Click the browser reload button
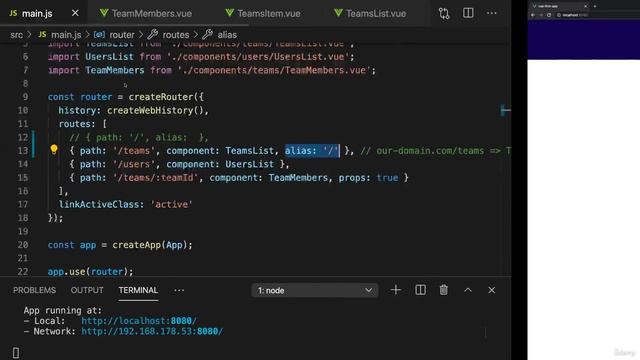This screenshot has width=640, height=360. (549, 15)
